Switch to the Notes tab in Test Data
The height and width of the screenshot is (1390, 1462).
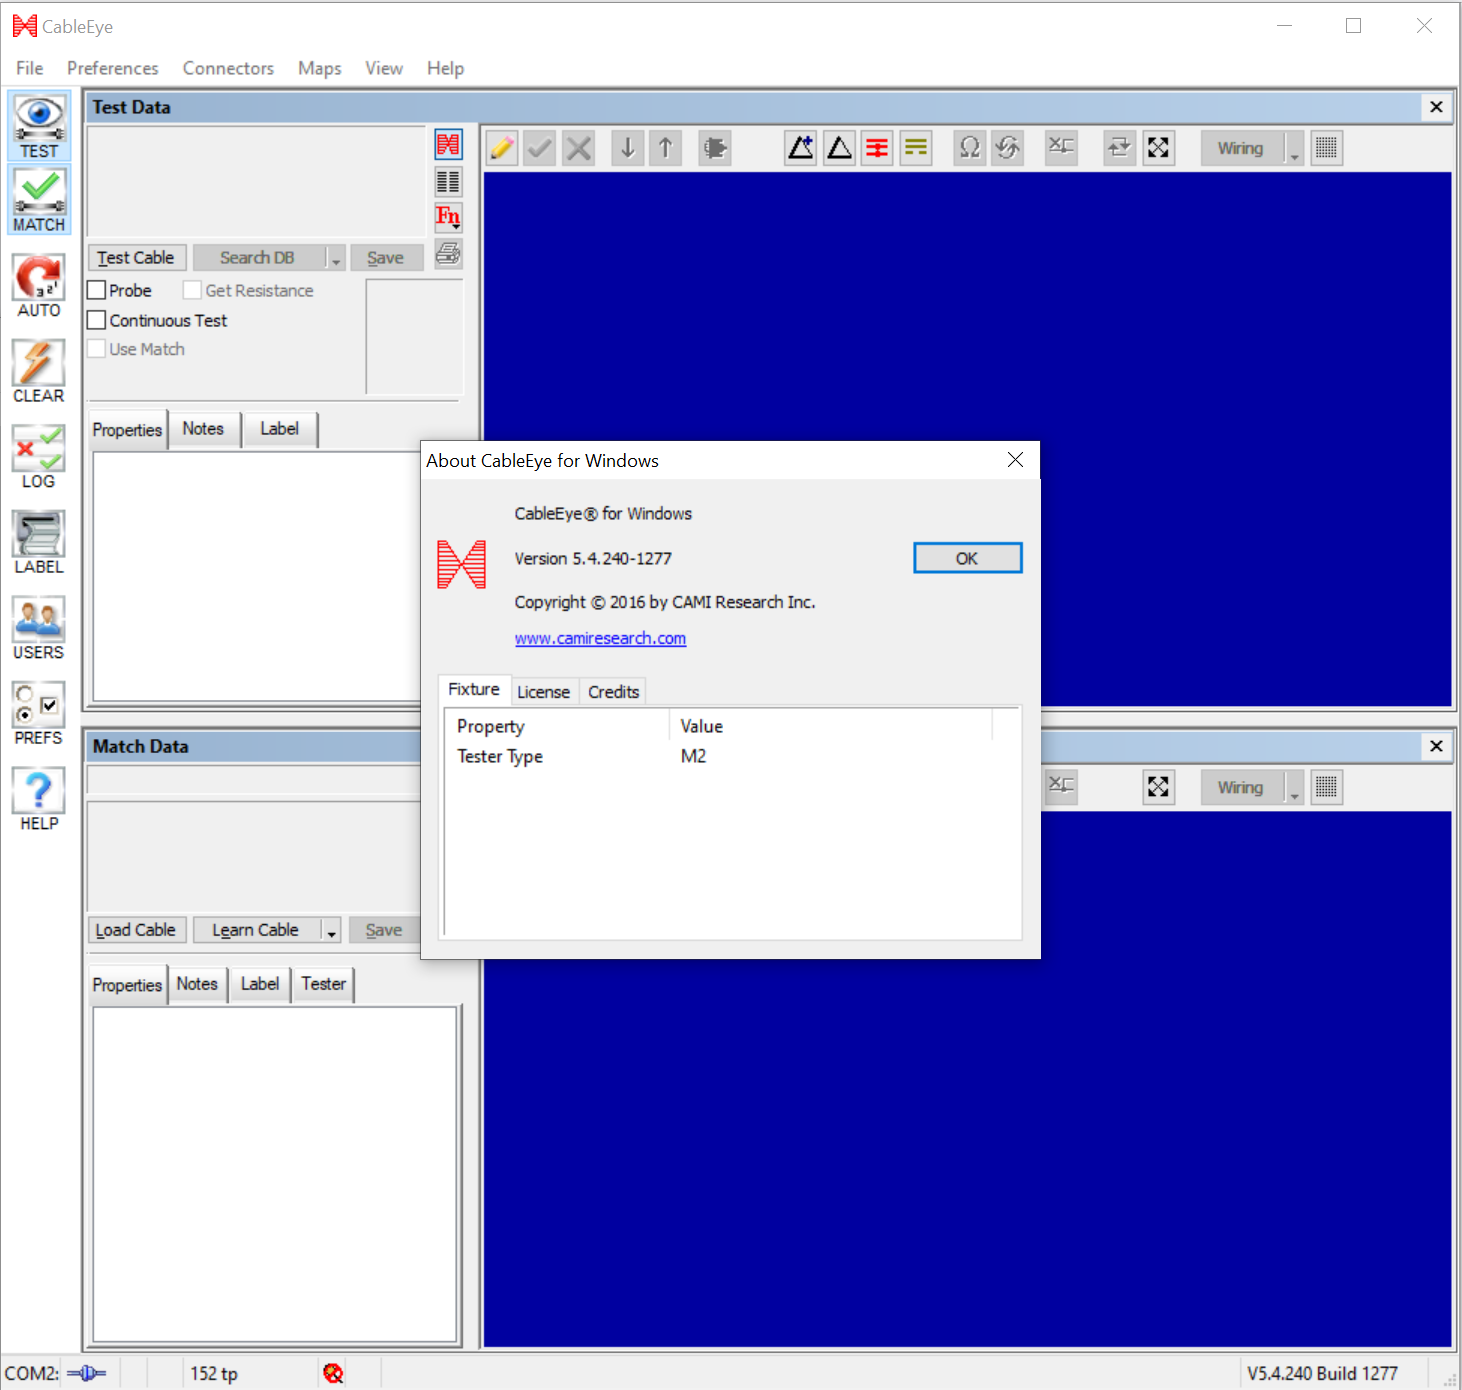(203, 429)
